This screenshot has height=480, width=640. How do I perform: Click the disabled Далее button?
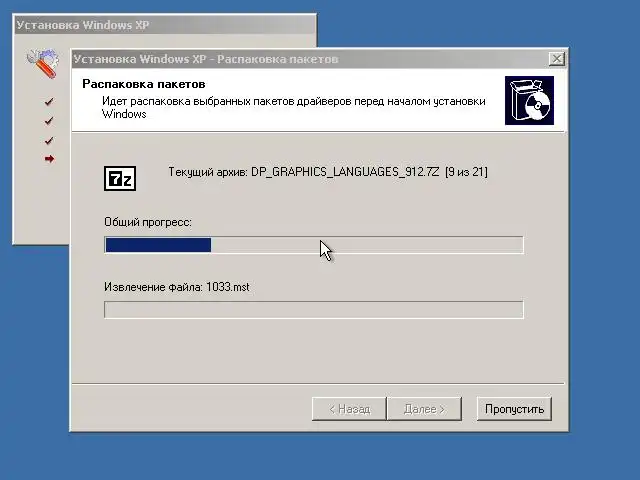(424, 409)
